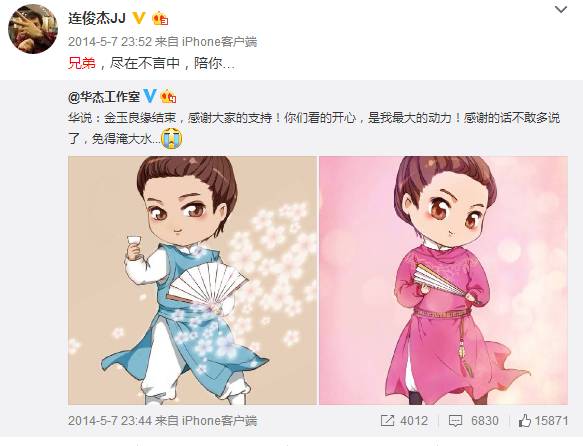The width and height of the screenshot is (583, 446).
Task: Click the comment bubble icon
Action: (455, 421)
